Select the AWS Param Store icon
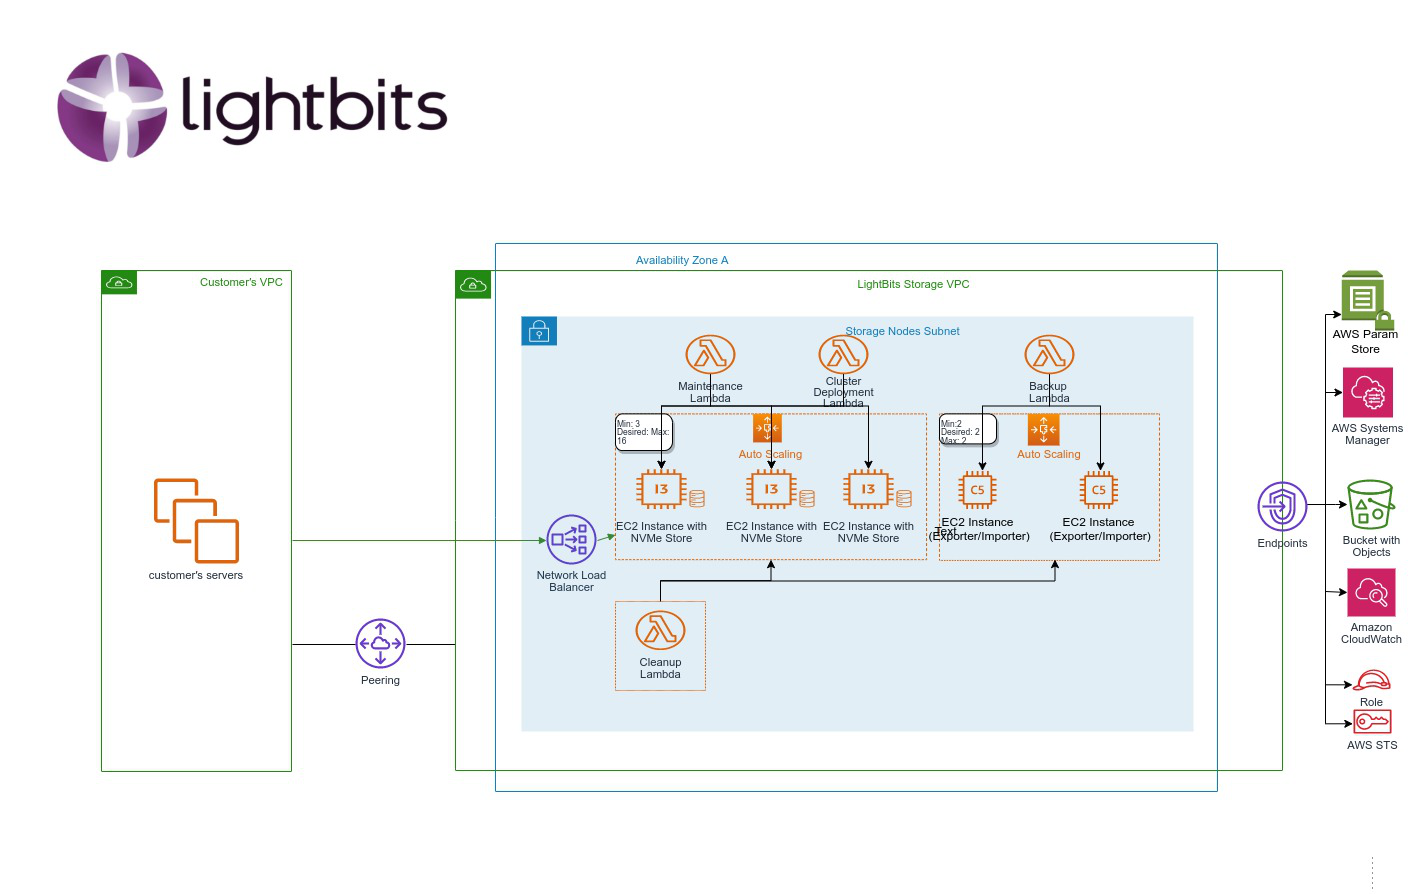1417x894 pixels. pos(1367,299)
